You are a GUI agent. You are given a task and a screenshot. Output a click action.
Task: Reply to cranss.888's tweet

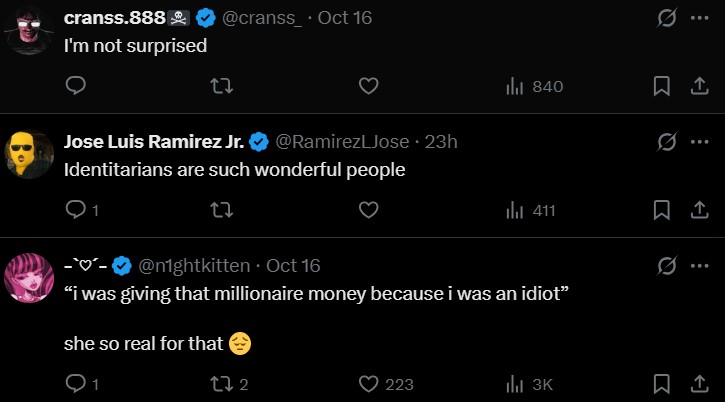tap(76, 87)
